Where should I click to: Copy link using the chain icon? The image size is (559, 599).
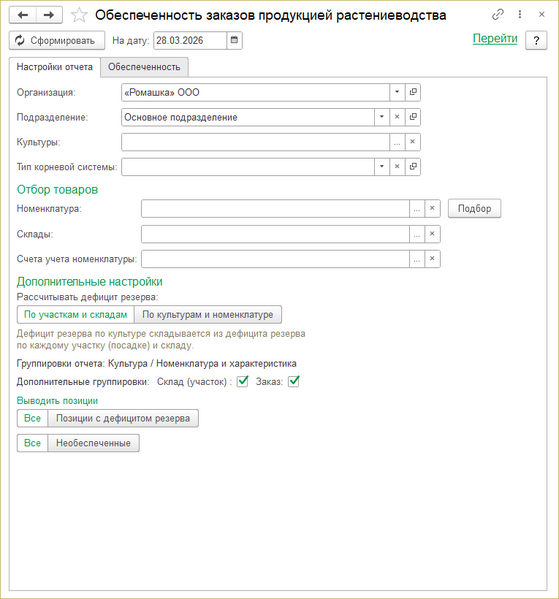(x=497, y=15)
